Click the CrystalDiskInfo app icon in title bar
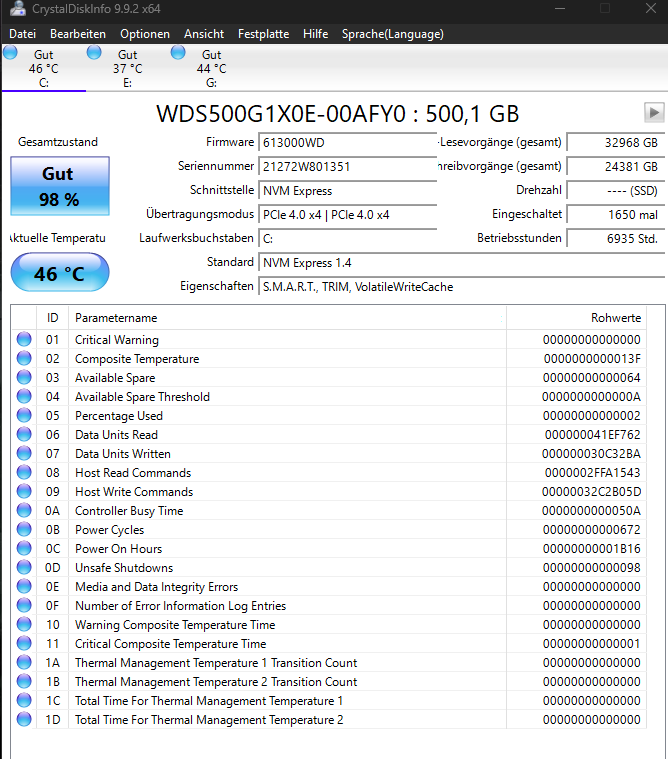This screenshot has width=668, height=759. 18,8
